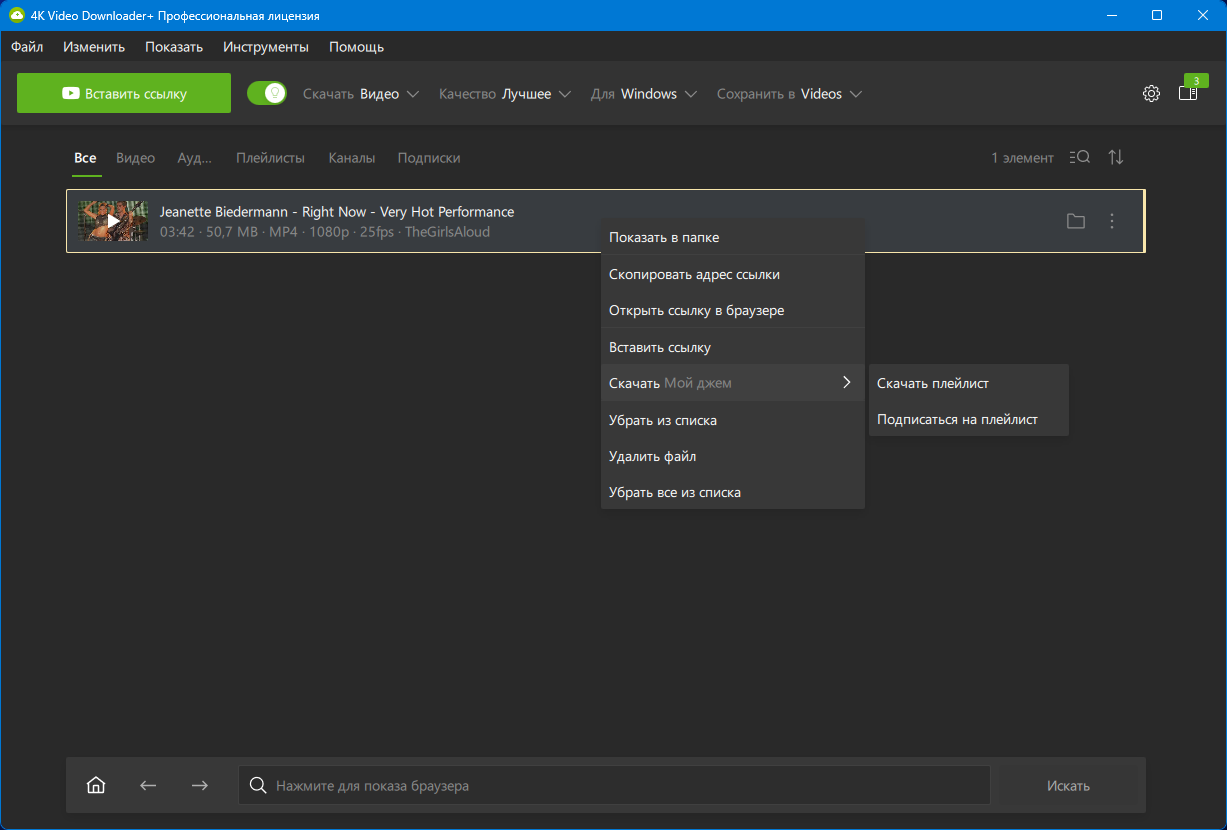This screenshot has width=1227, height=830.
Task: Click the browser back arrow
Action: [148, 785]
